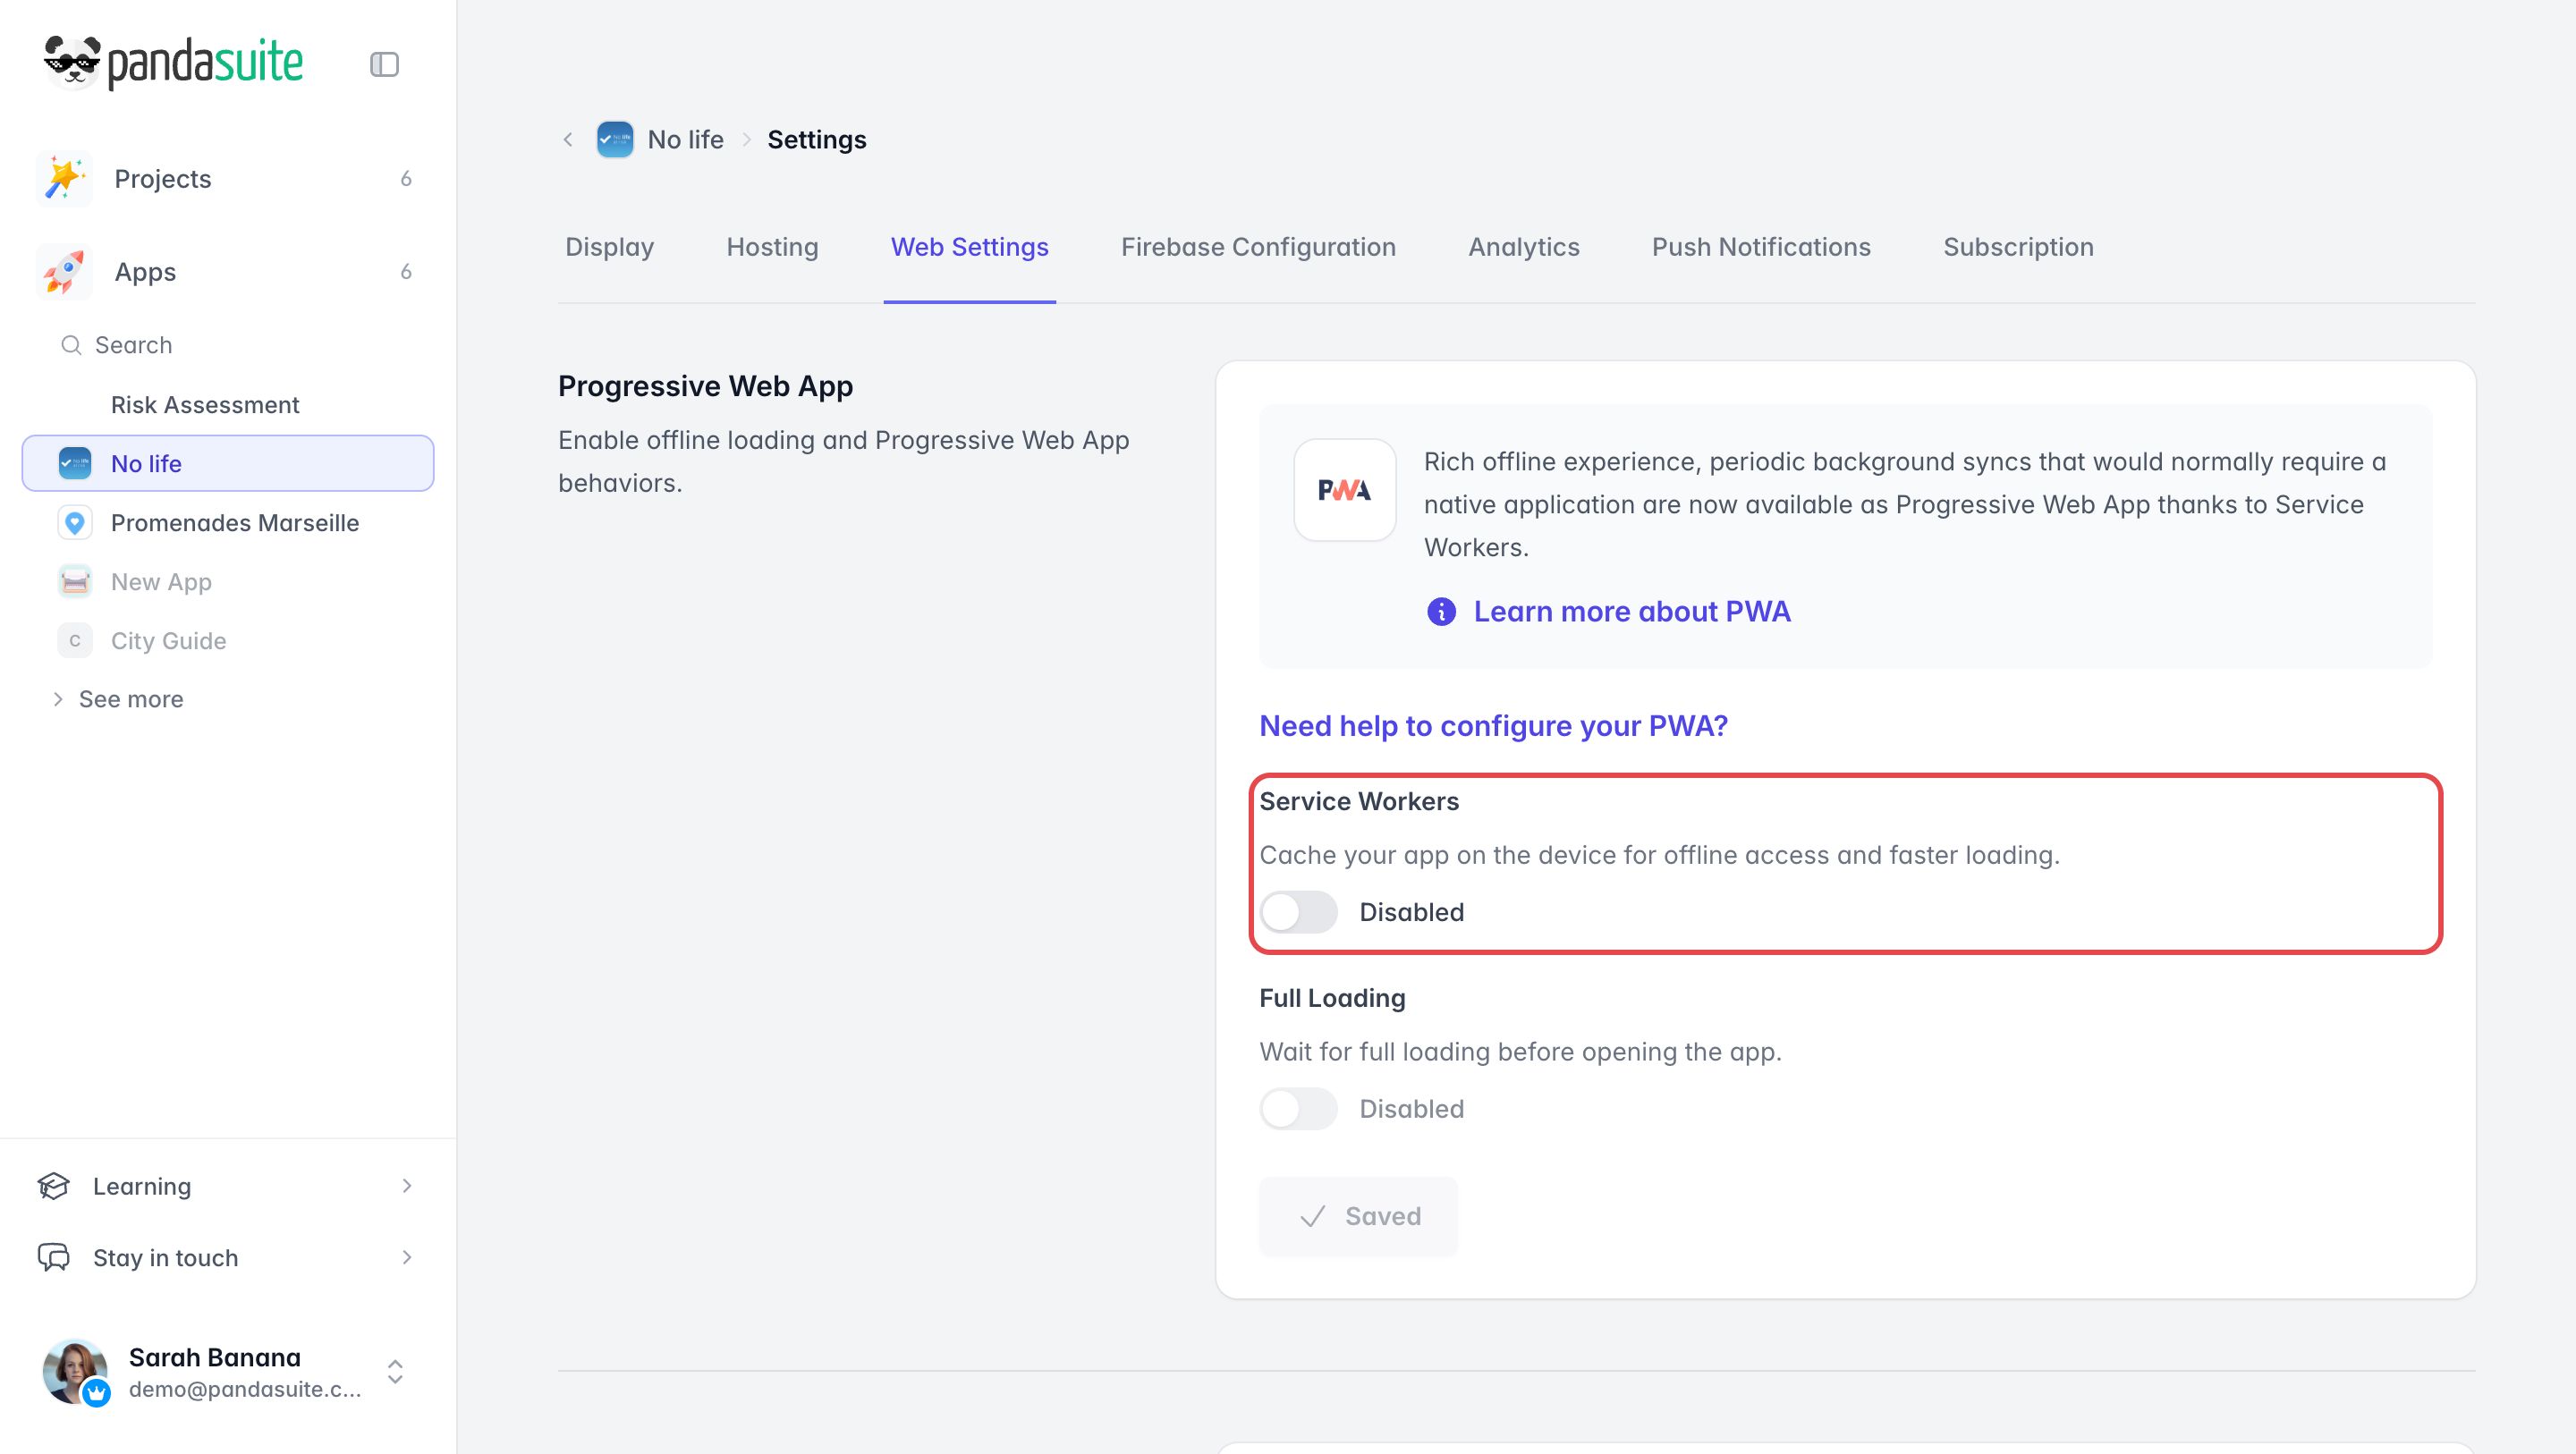
Task: Click the search magnifier icon in sidebar
Action: click(x=71, y=345)
